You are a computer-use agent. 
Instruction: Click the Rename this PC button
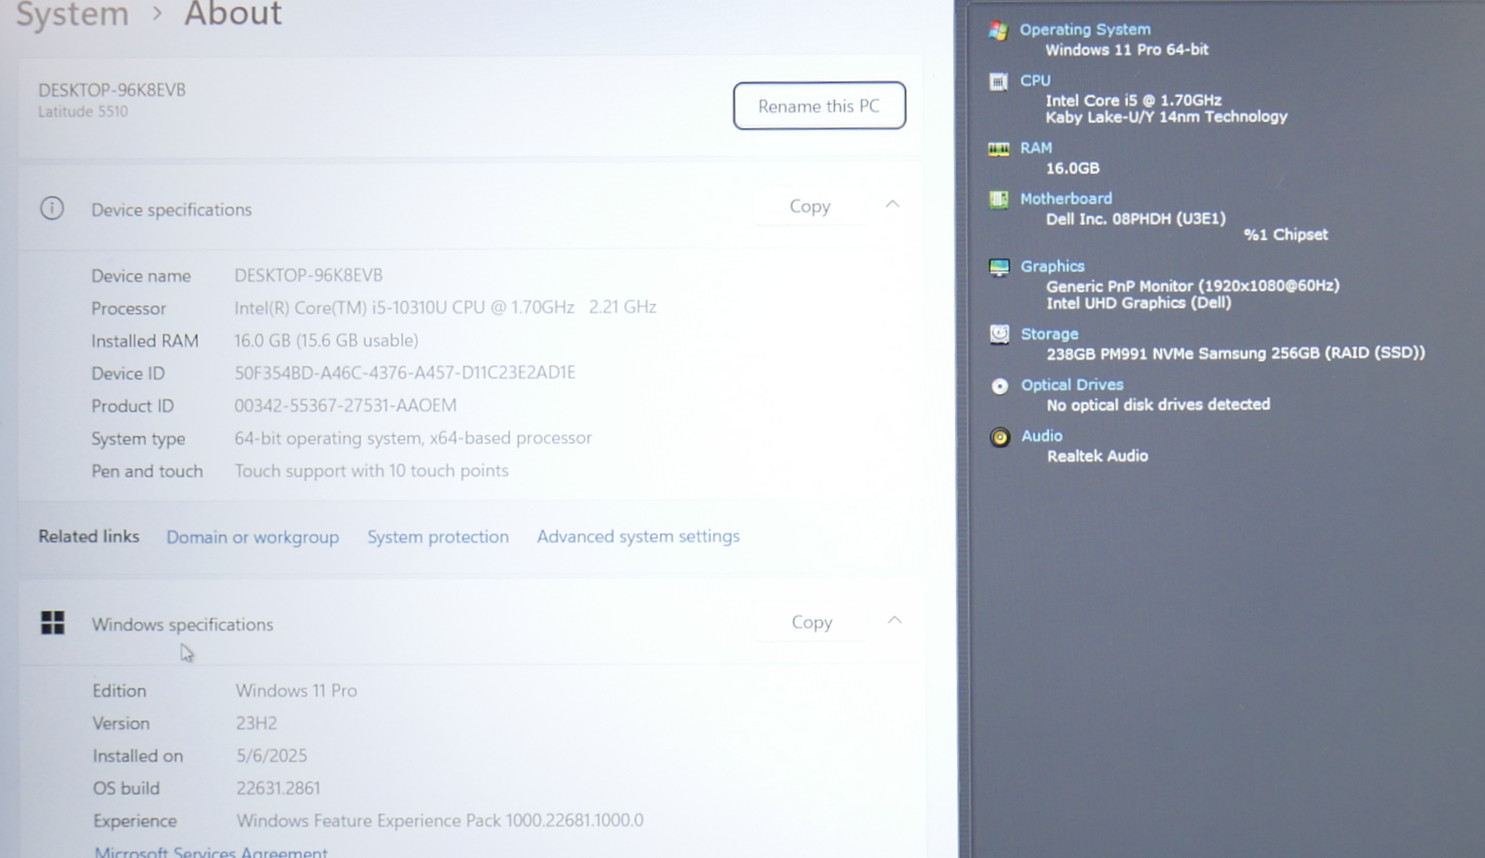click(819, 106)
